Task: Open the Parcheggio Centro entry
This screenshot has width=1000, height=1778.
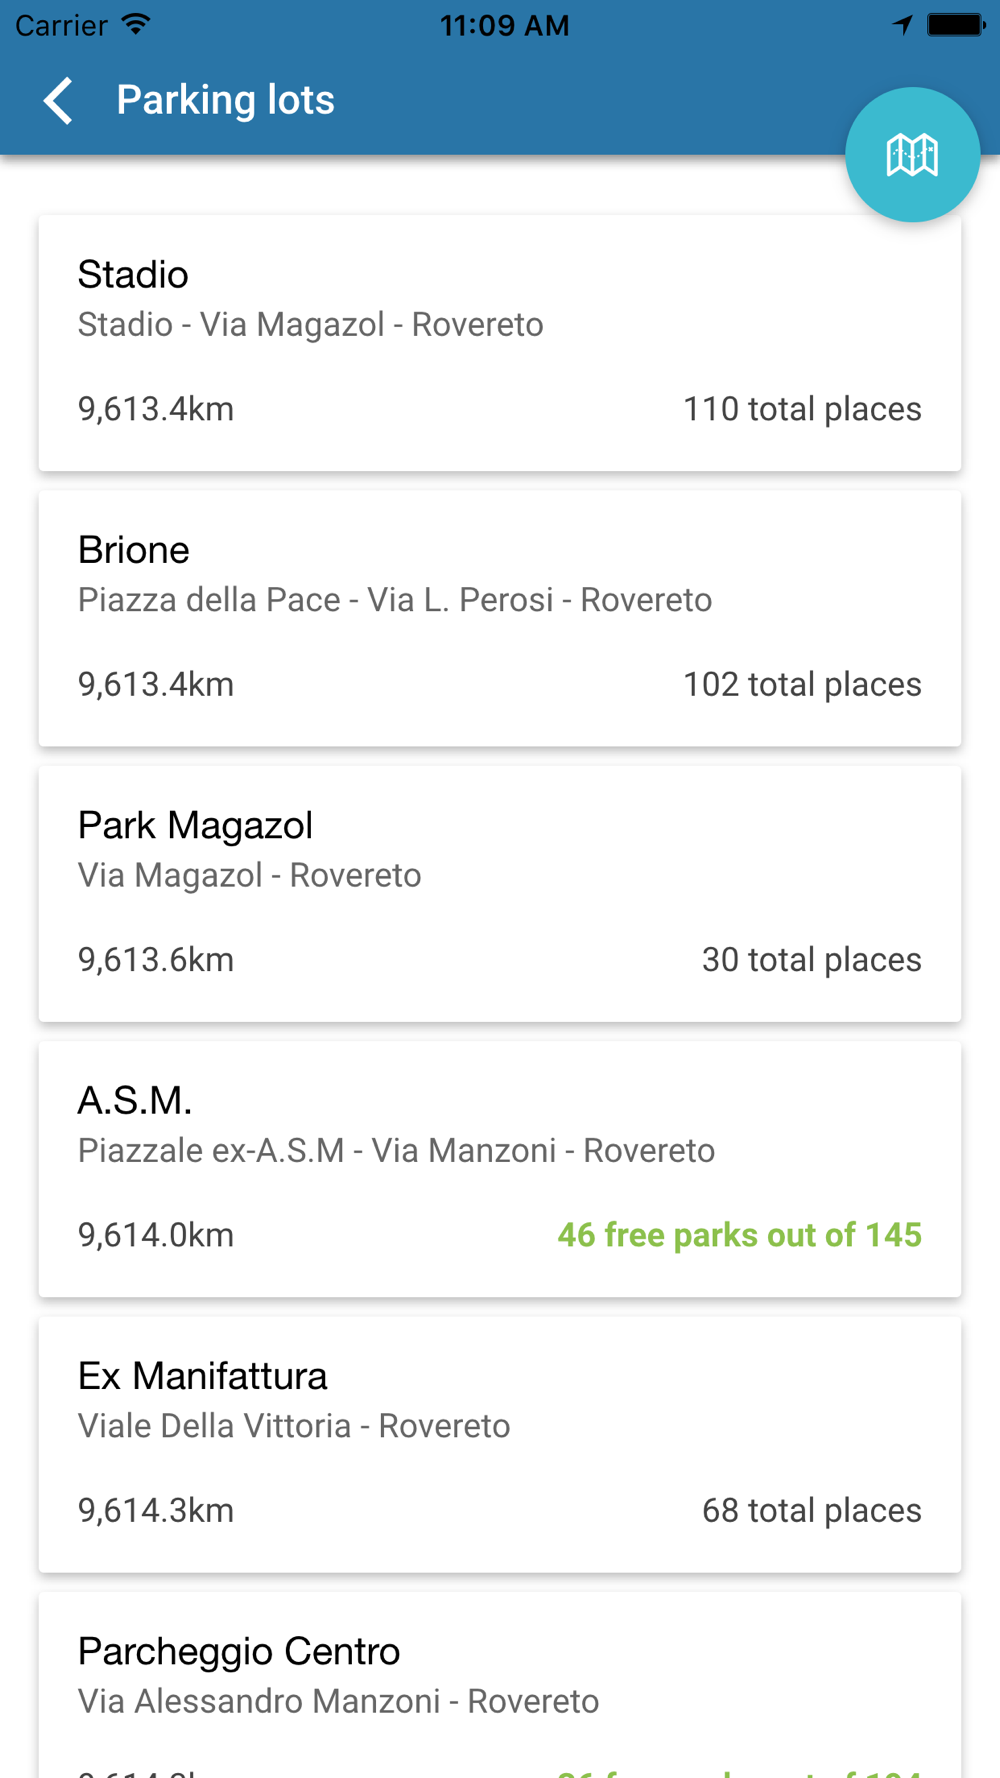Action: [500, 1680]
